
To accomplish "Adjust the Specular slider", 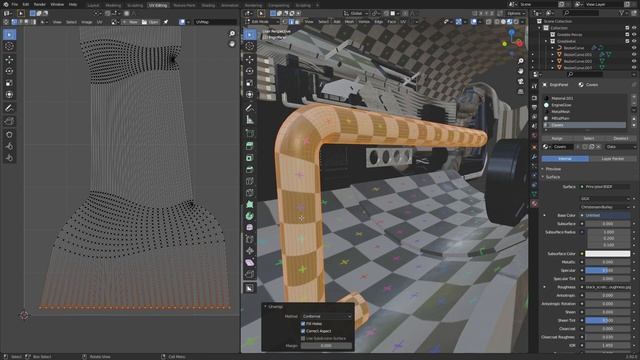I will click(607, 271).
